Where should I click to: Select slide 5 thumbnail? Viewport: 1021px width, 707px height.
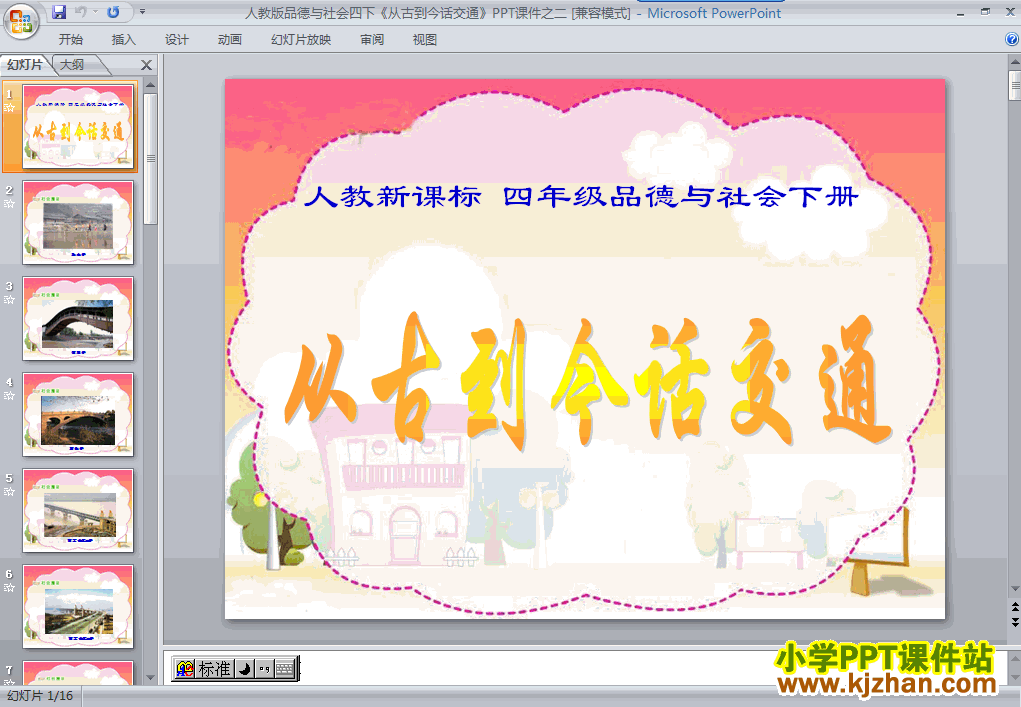click(x=78, y=510)
